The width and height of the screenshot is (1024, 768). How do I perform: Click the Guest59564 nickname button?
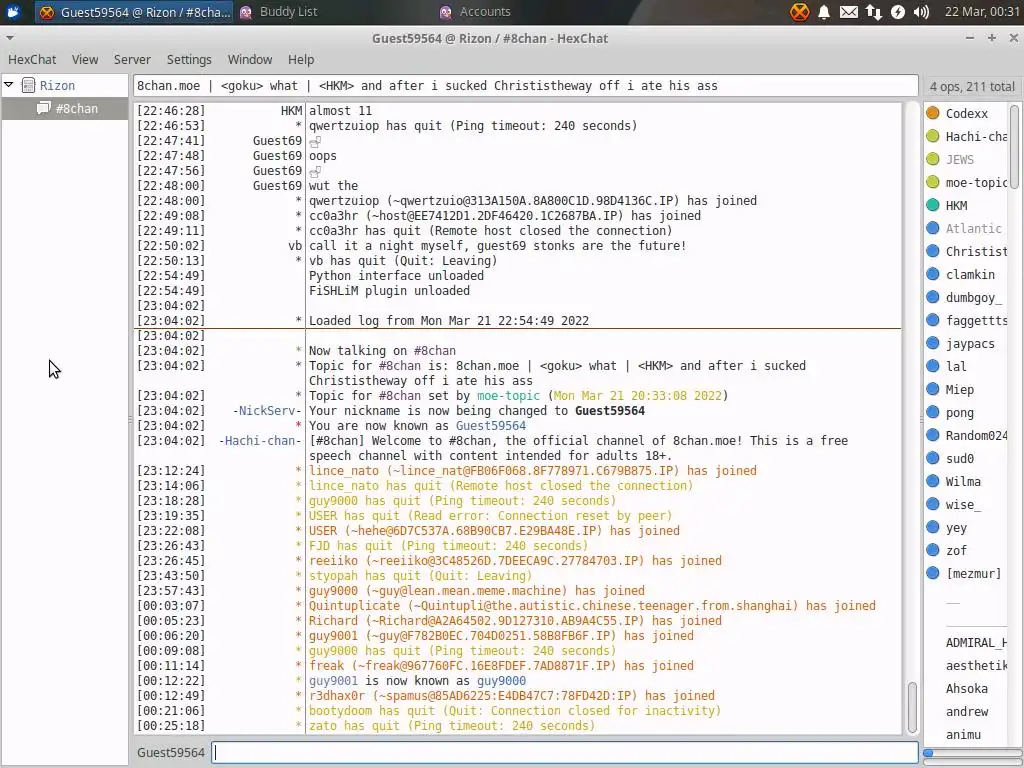[x=170, y=752]
